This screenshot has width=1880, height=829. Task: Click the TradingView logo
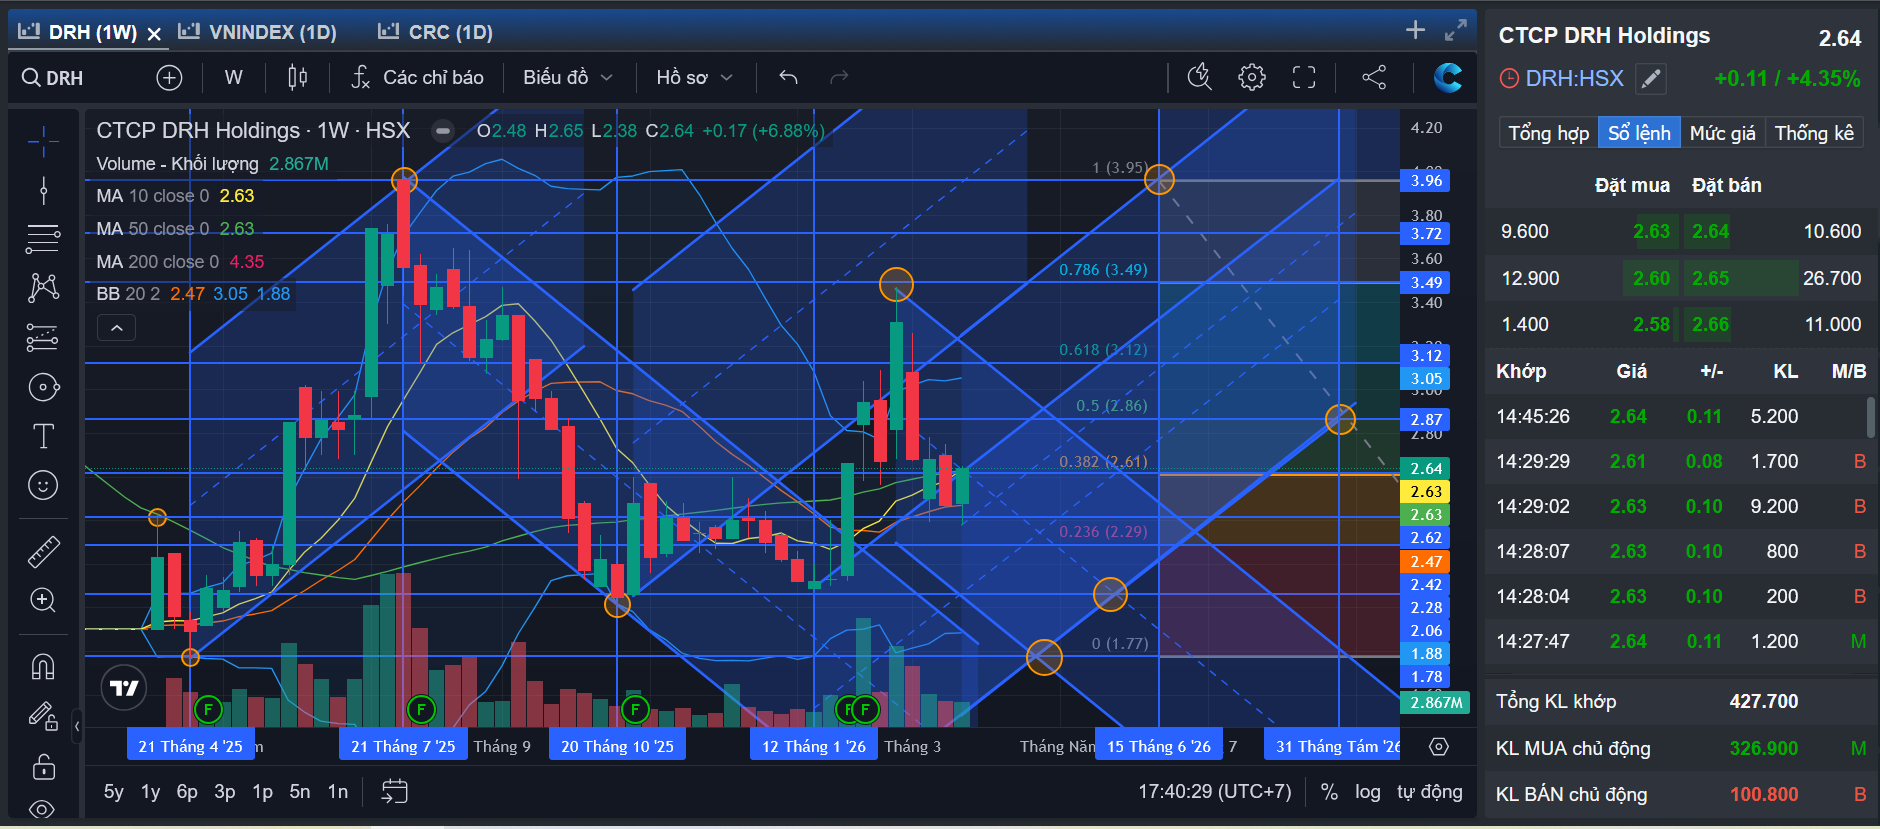click(x=124, y=688)
